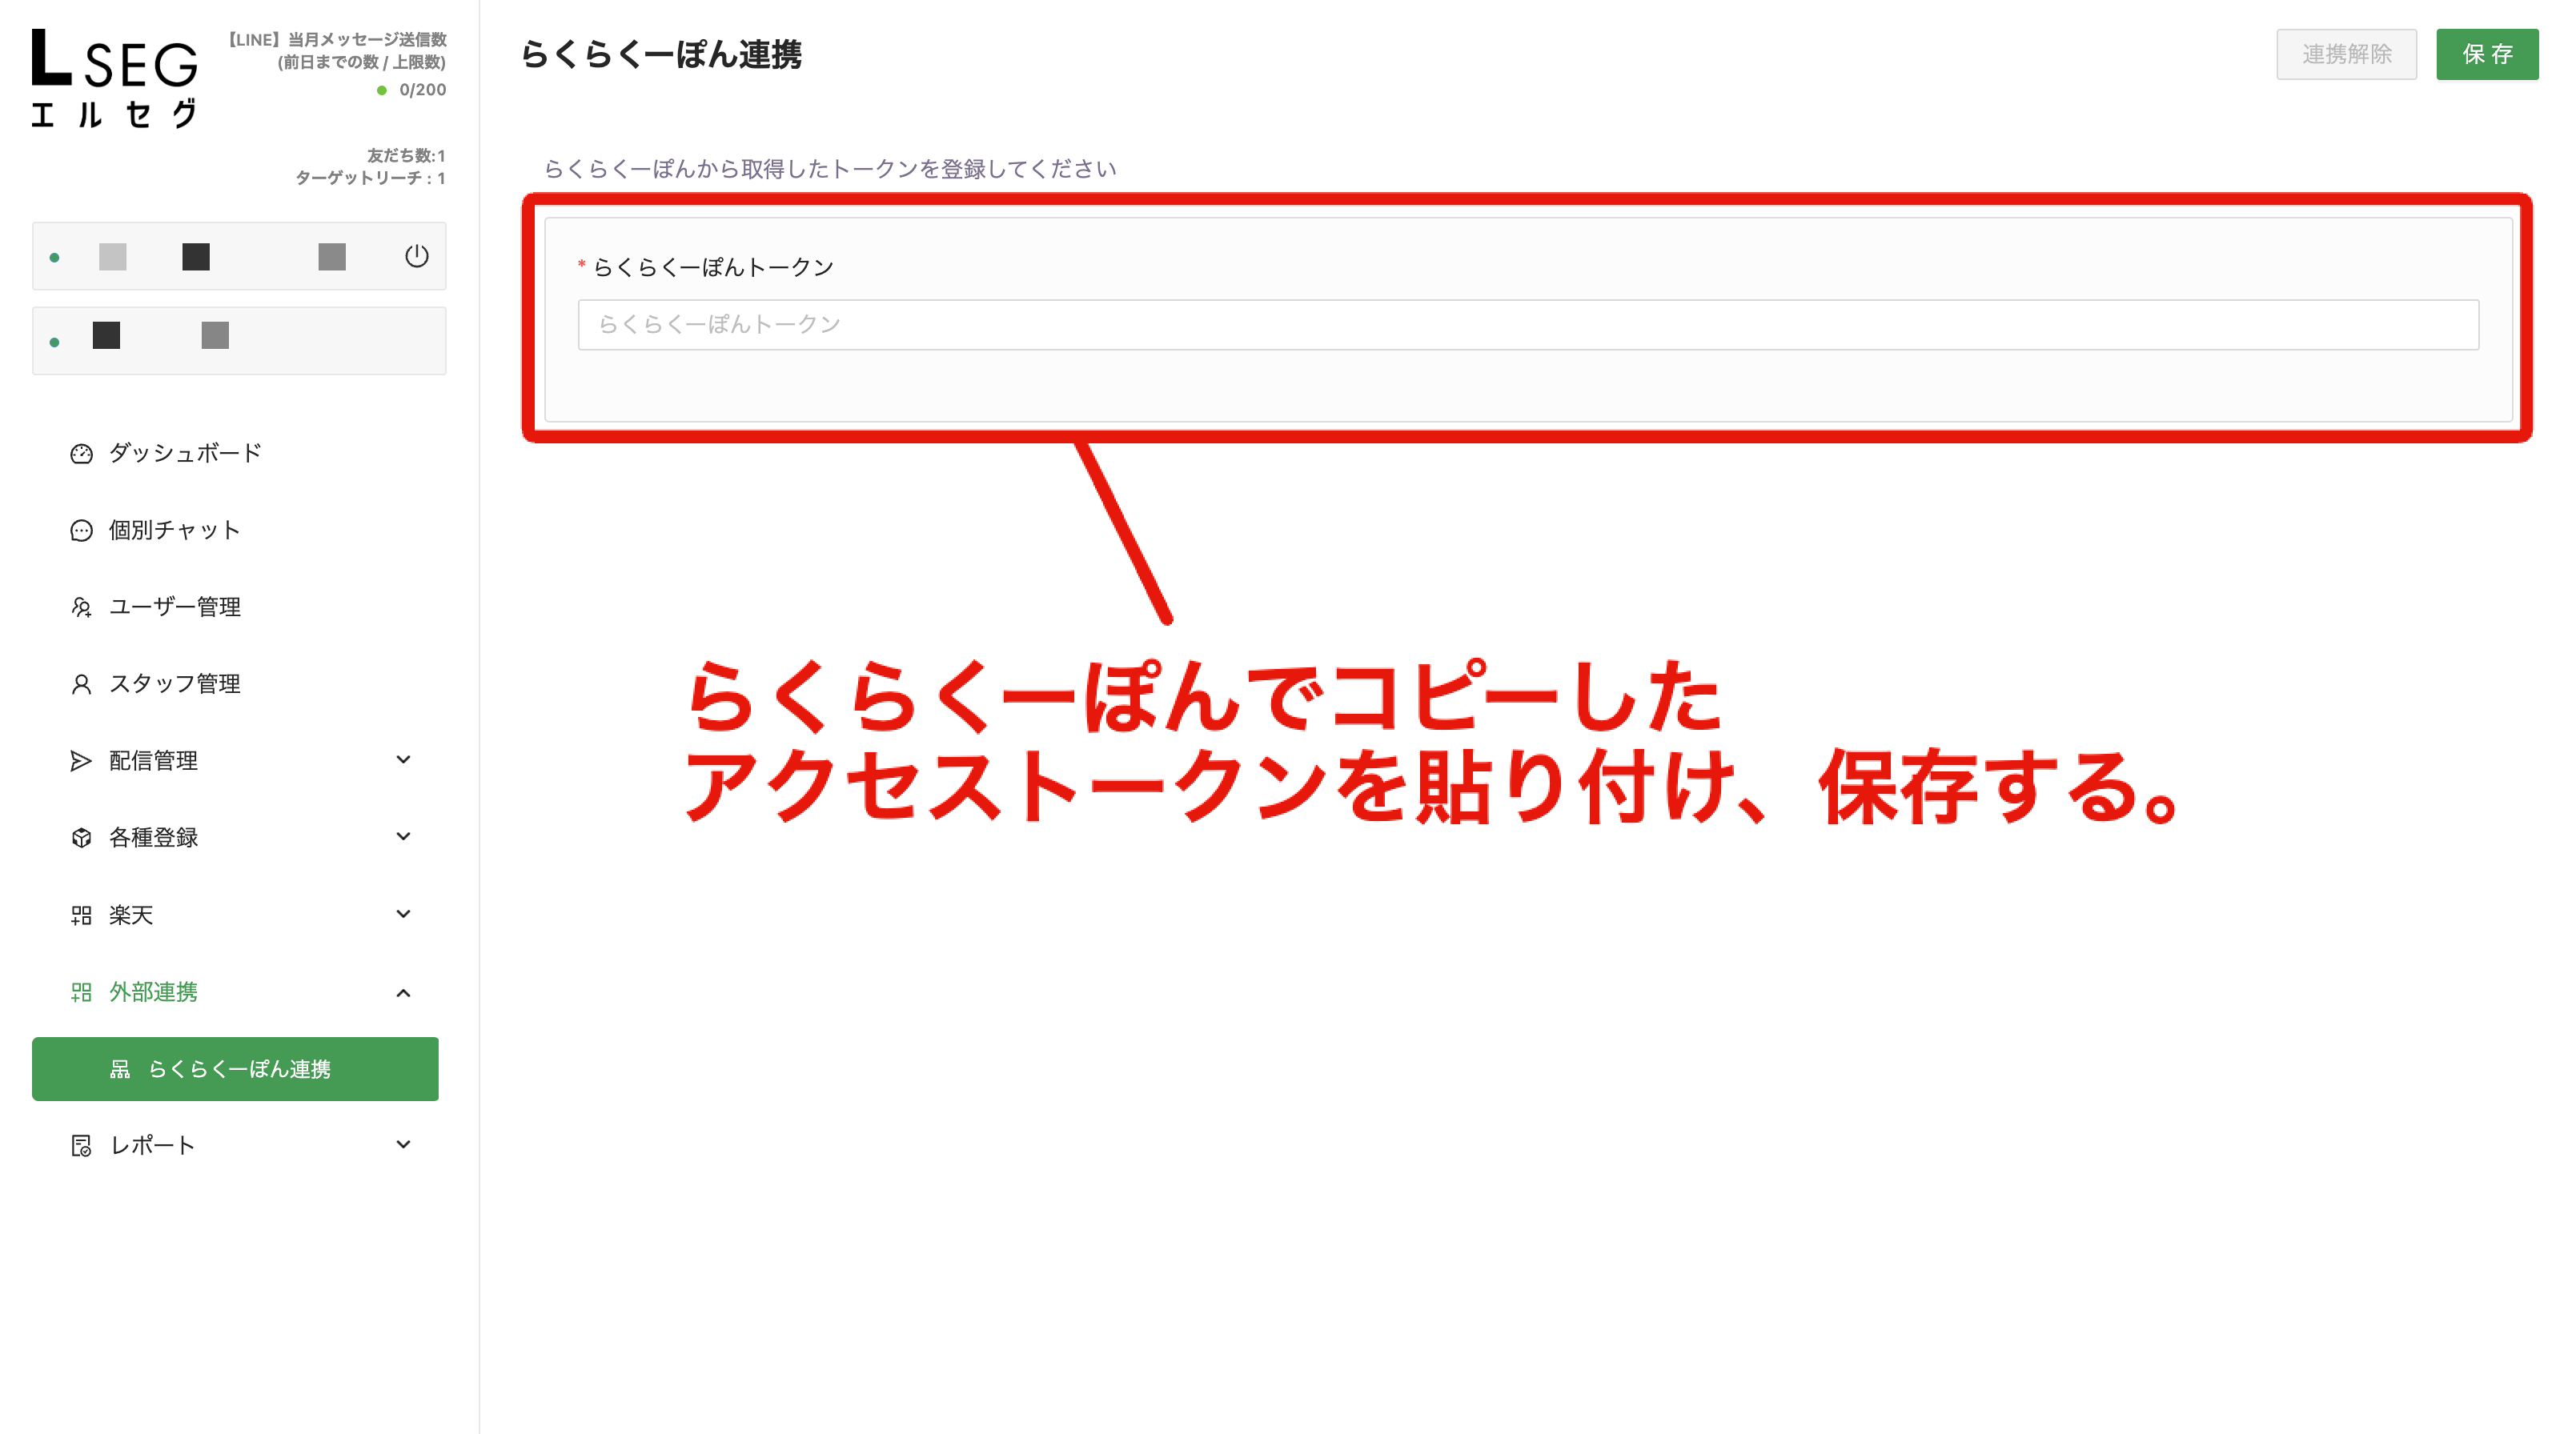Click the ターゲットリーチ：1 text

click(370, 178)
